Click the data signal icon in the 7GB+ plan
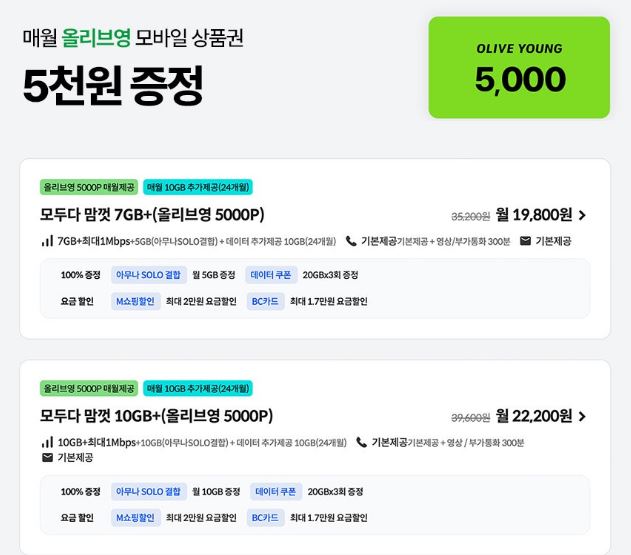 47,241
